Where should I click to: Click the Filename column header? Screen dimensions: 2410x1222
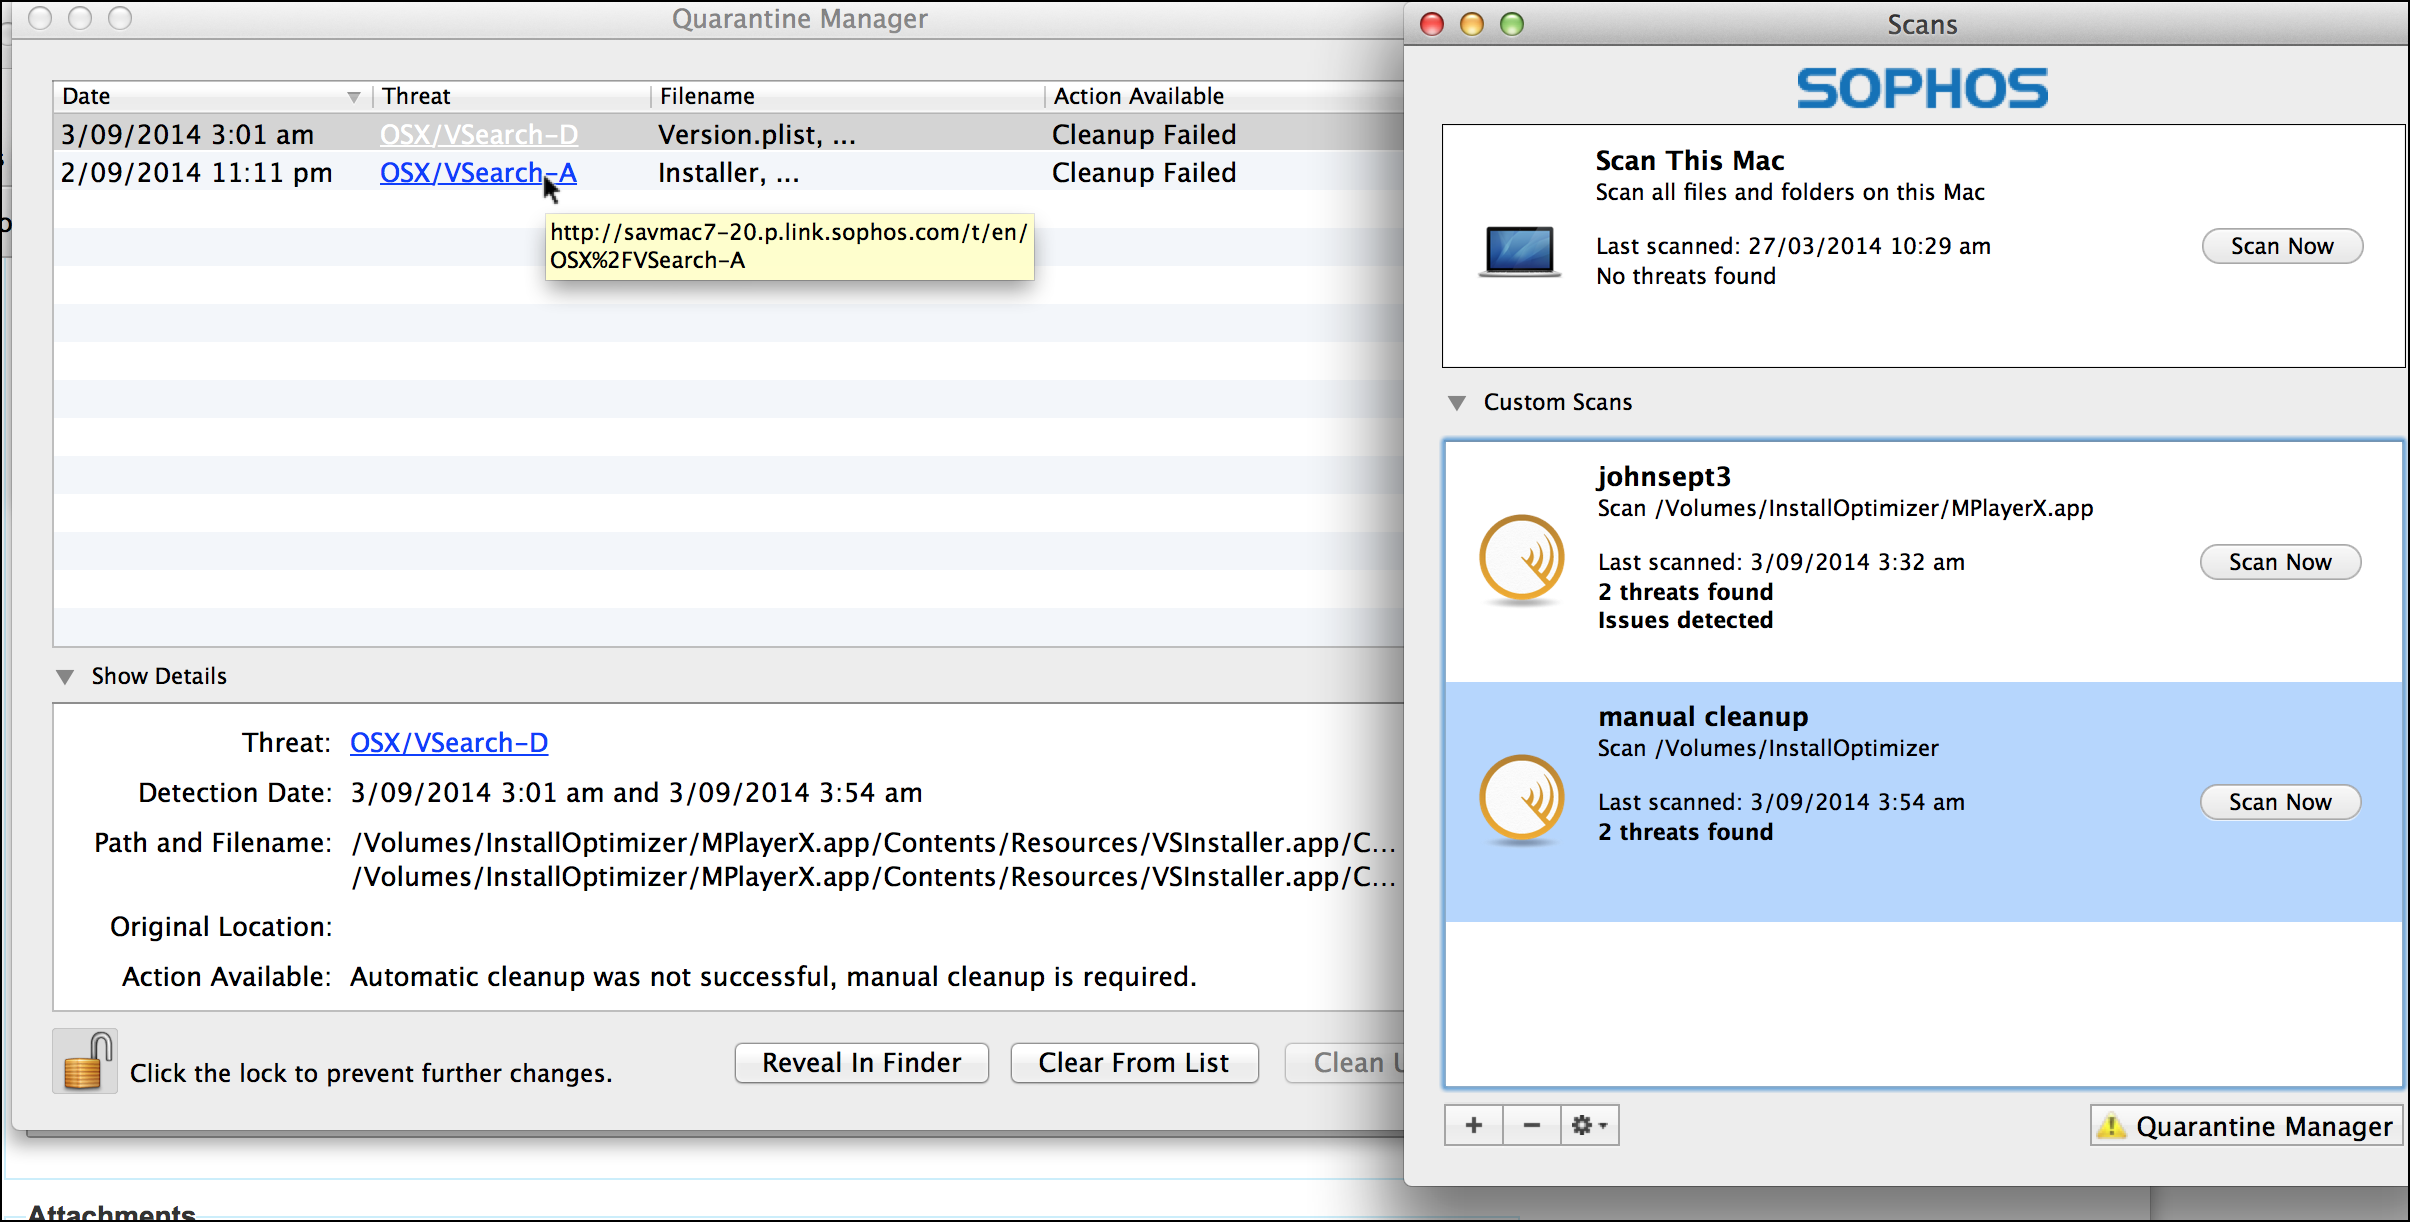point(847,96)
